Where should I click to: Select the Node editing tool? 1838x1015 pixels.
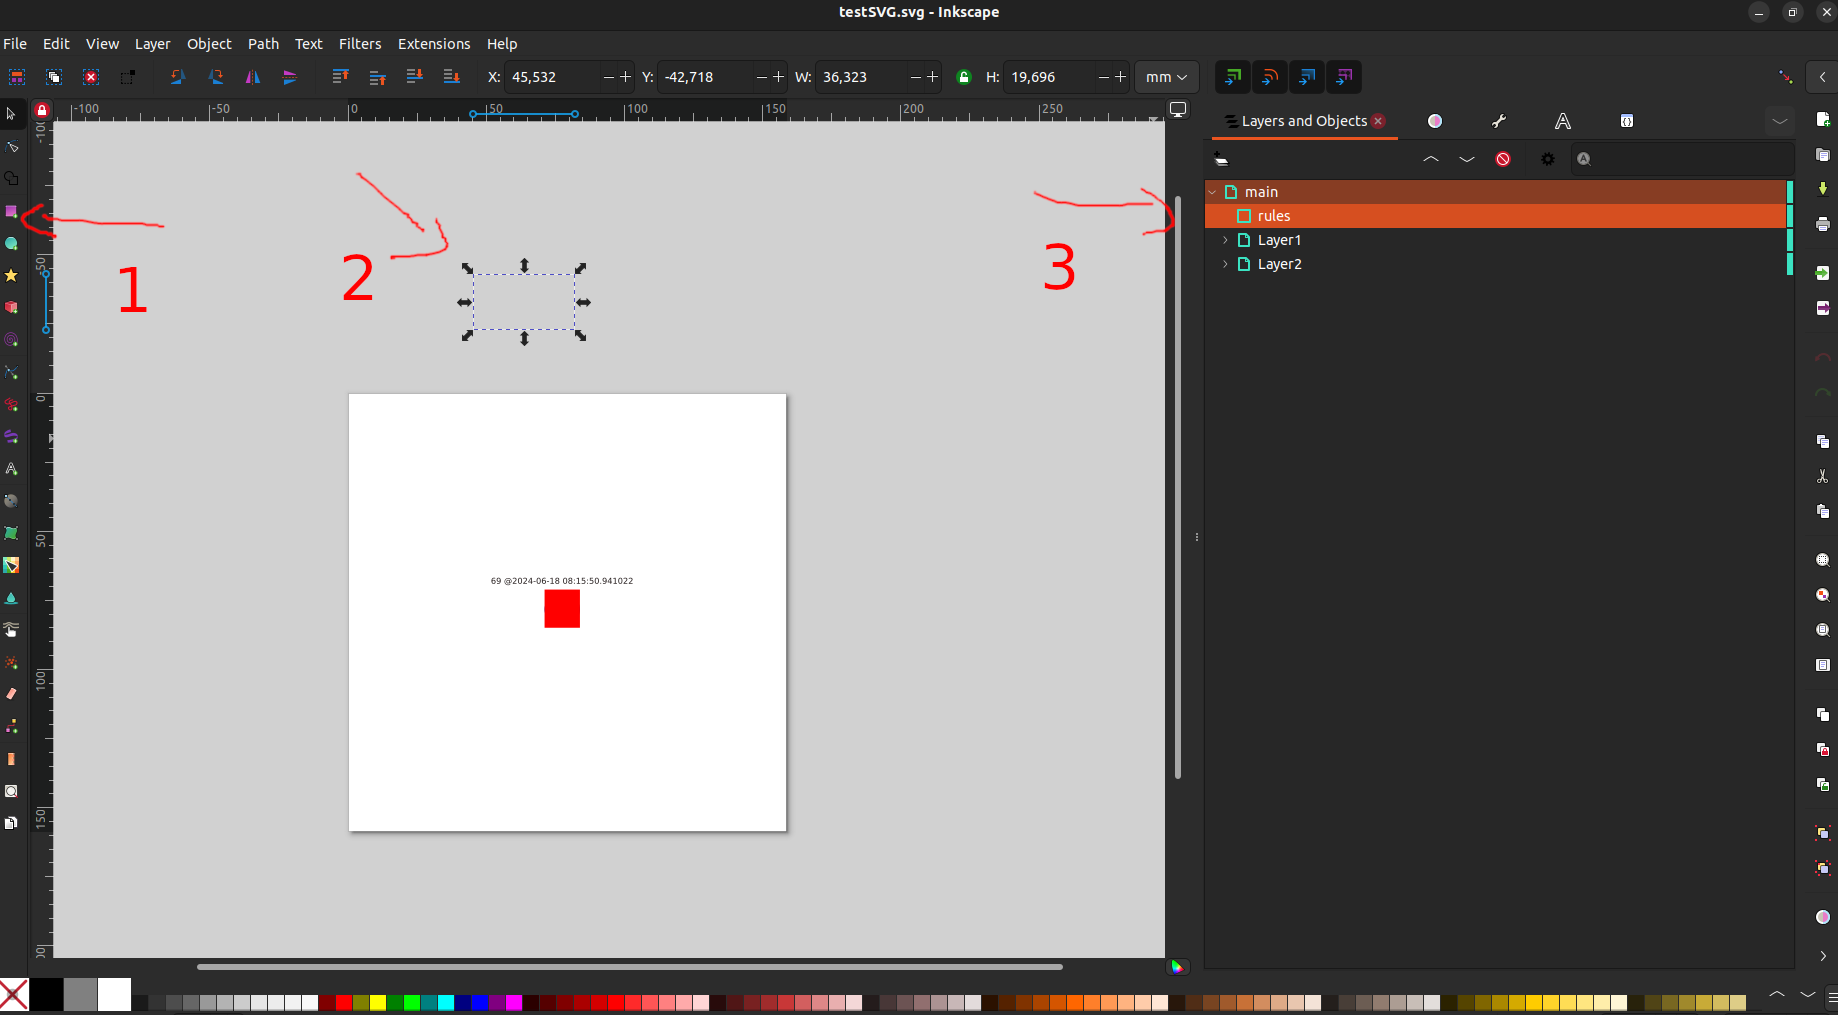point(12,146)
